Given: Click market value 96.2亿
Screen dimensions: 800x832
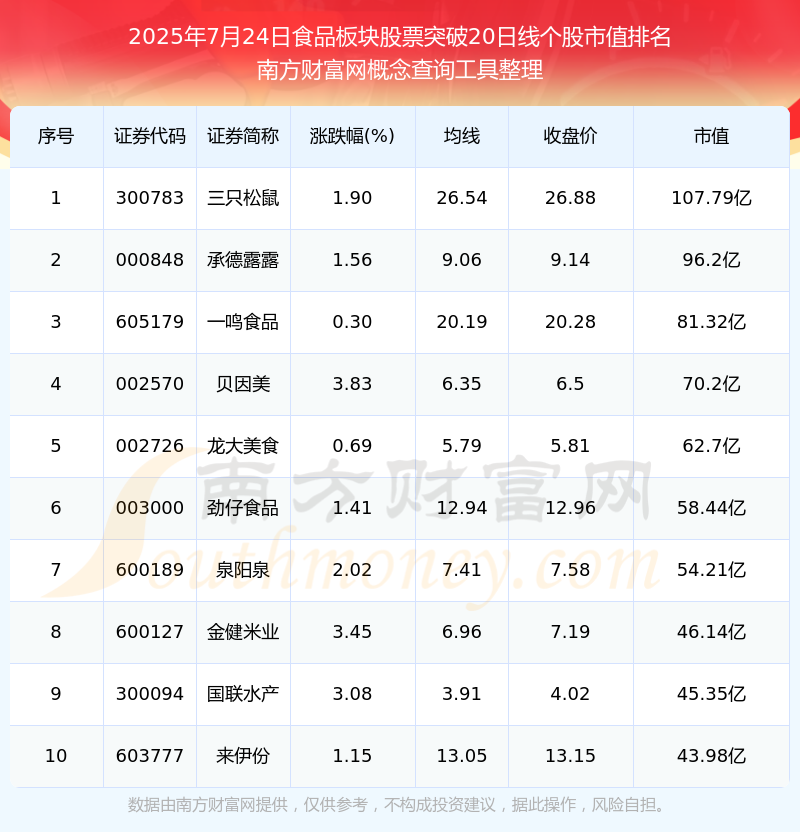Looking at the screenshot, I should (x=711, y=260).
